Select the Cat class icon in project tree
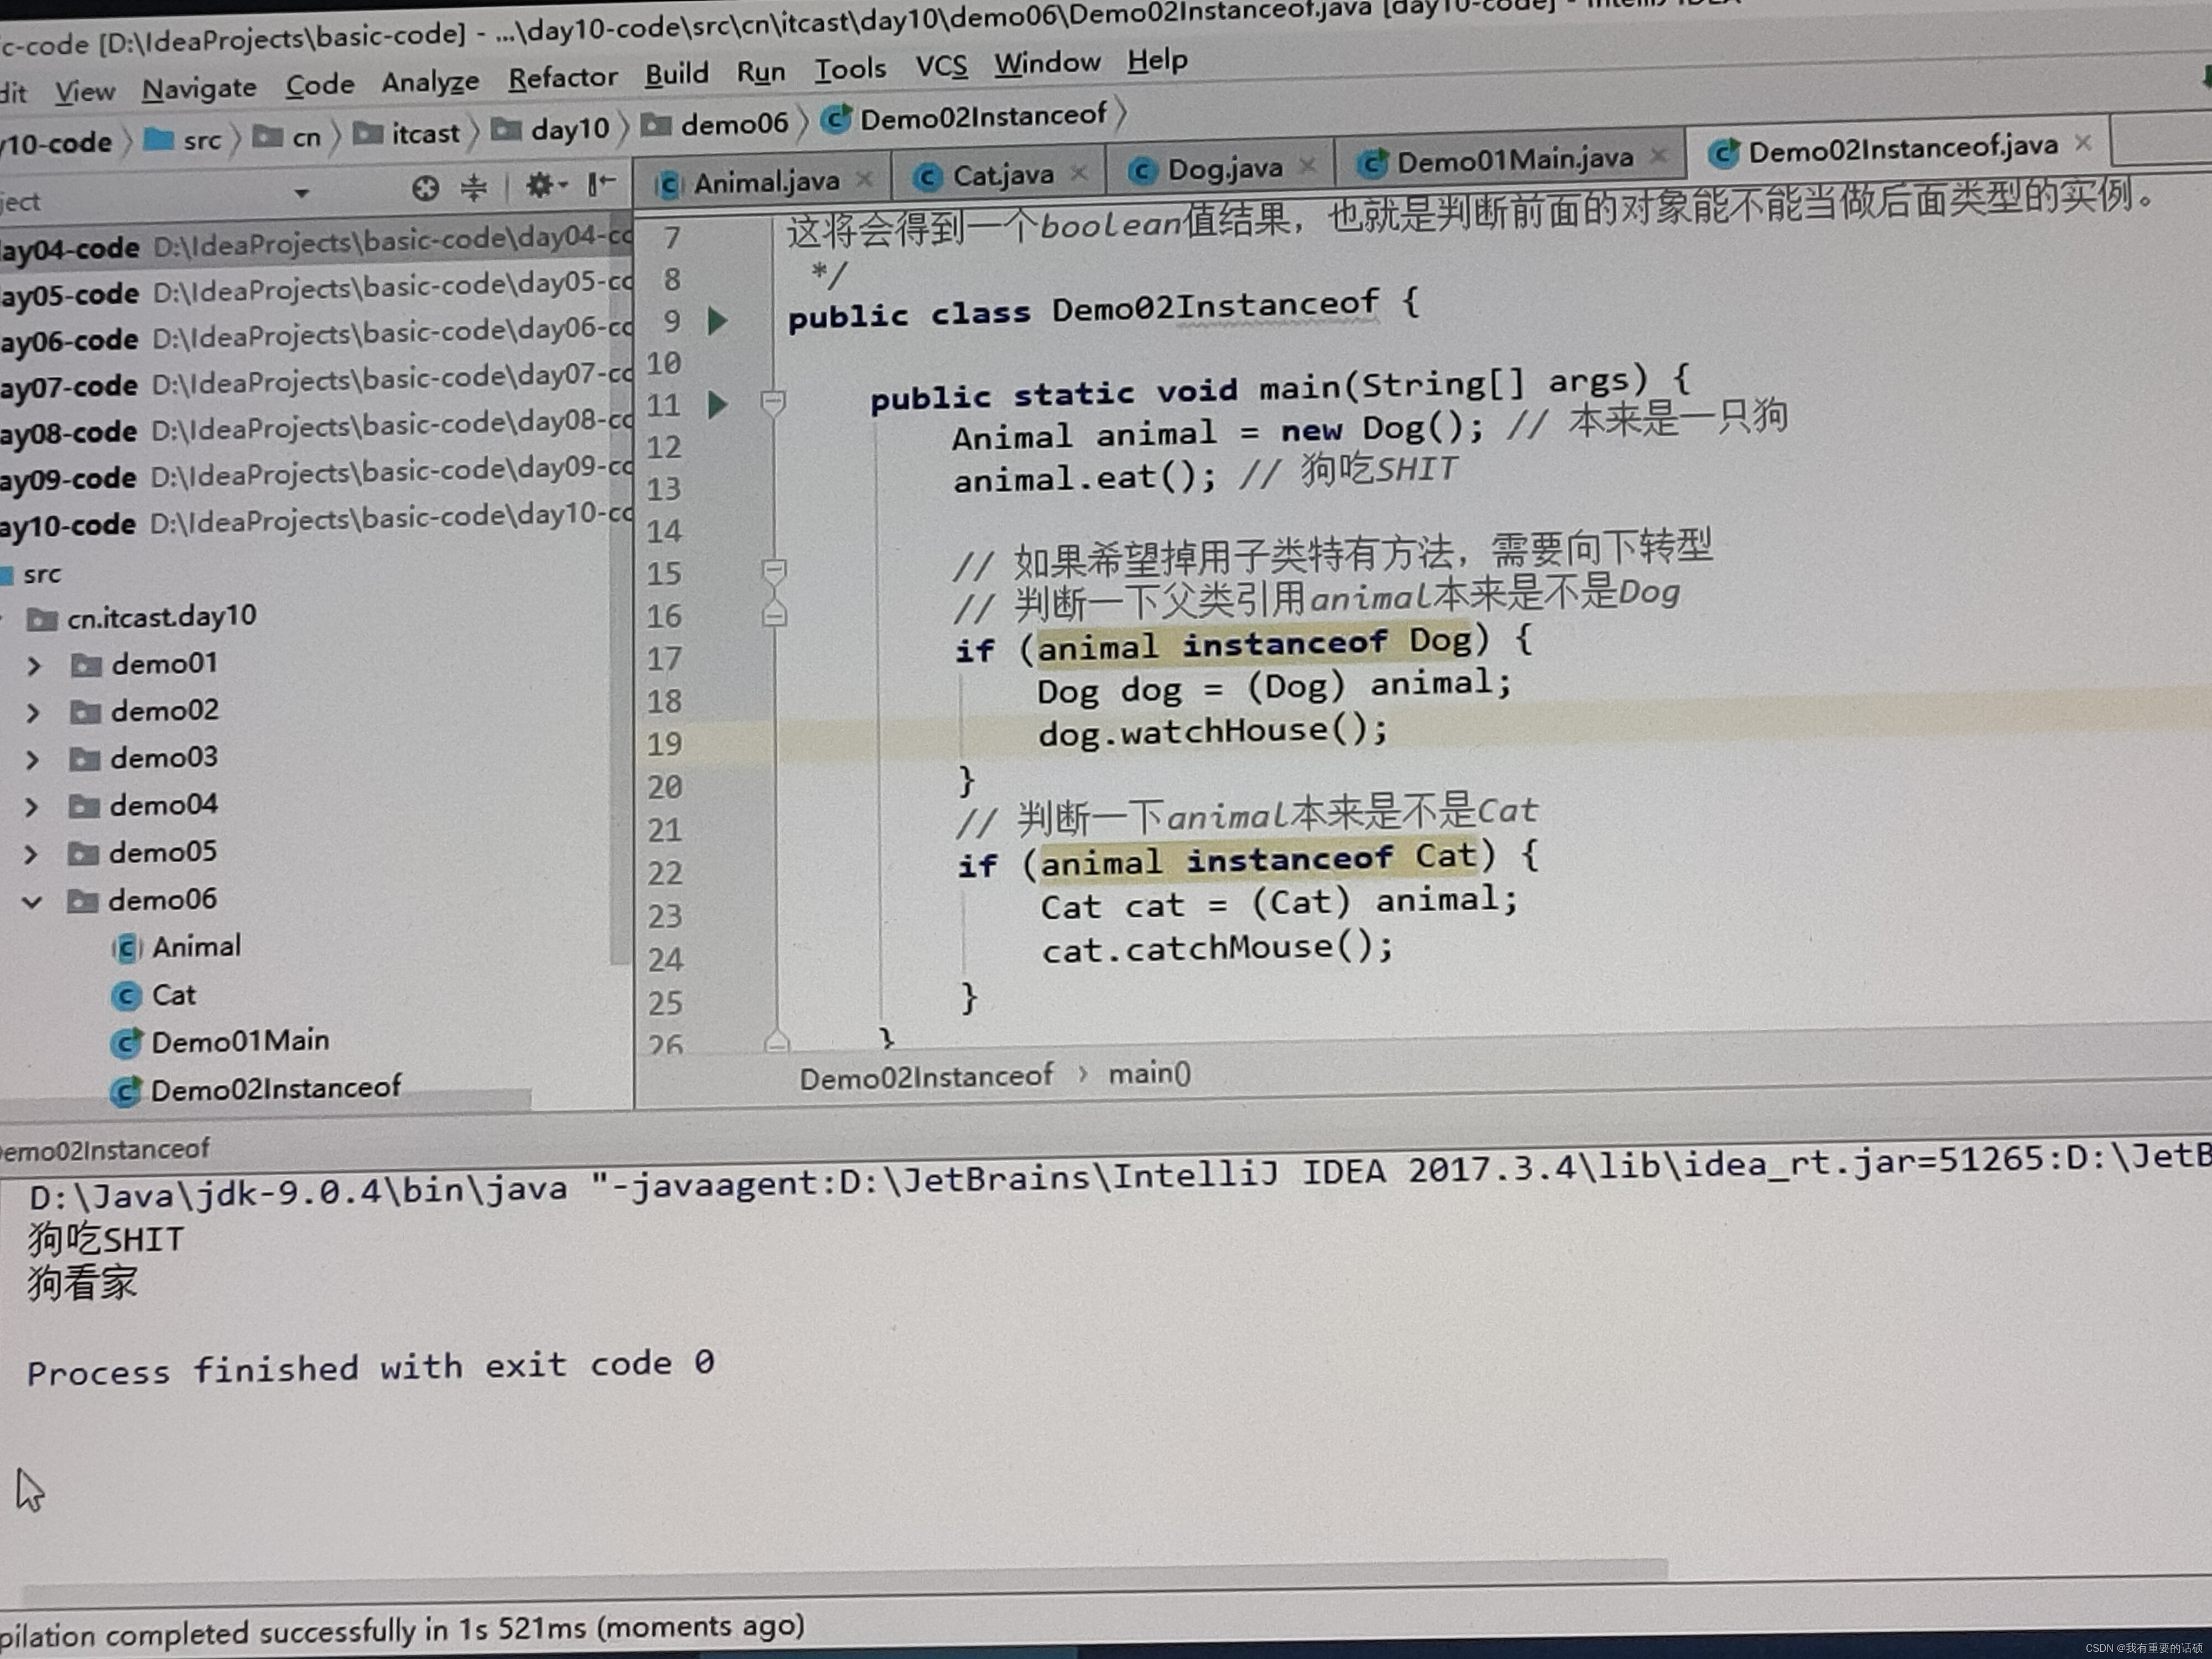This screenshot has height=1659, width=2212. 125,996
